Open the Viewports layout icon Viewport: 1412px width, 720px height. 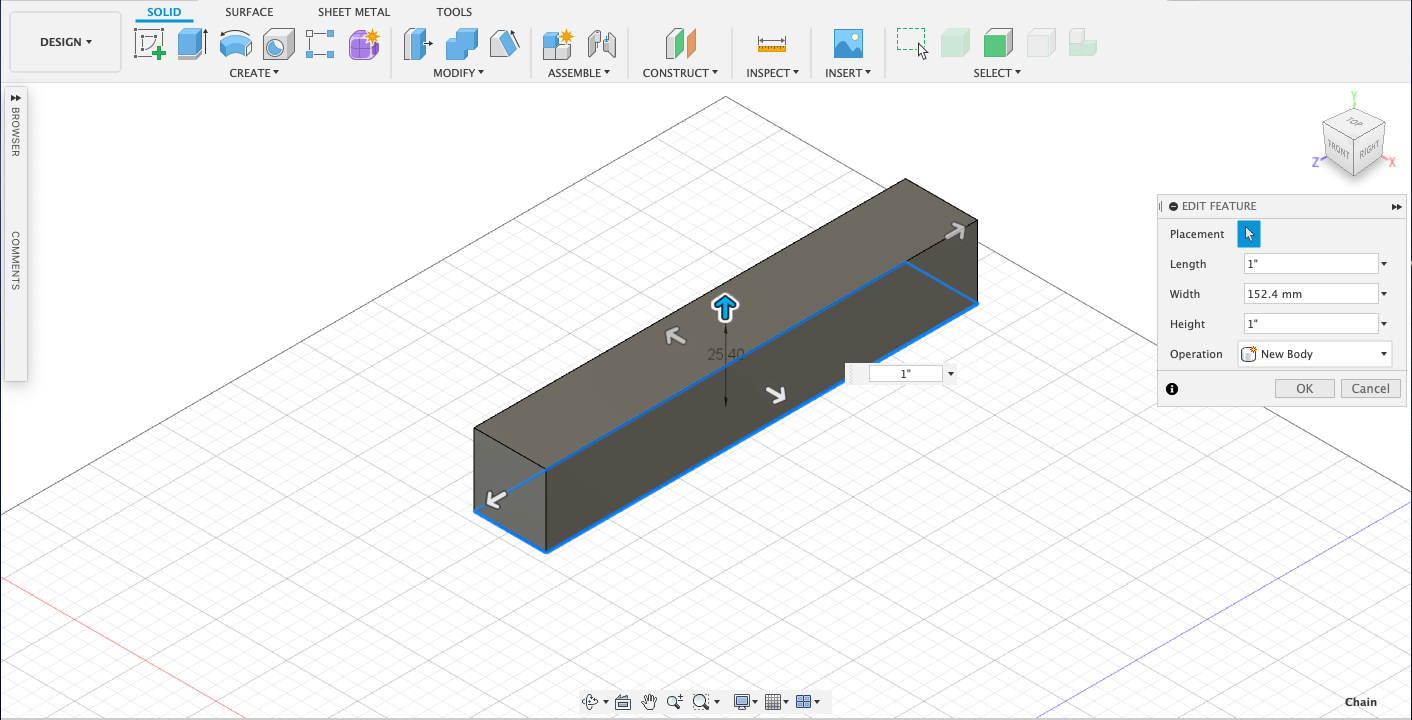pos(803,702)
